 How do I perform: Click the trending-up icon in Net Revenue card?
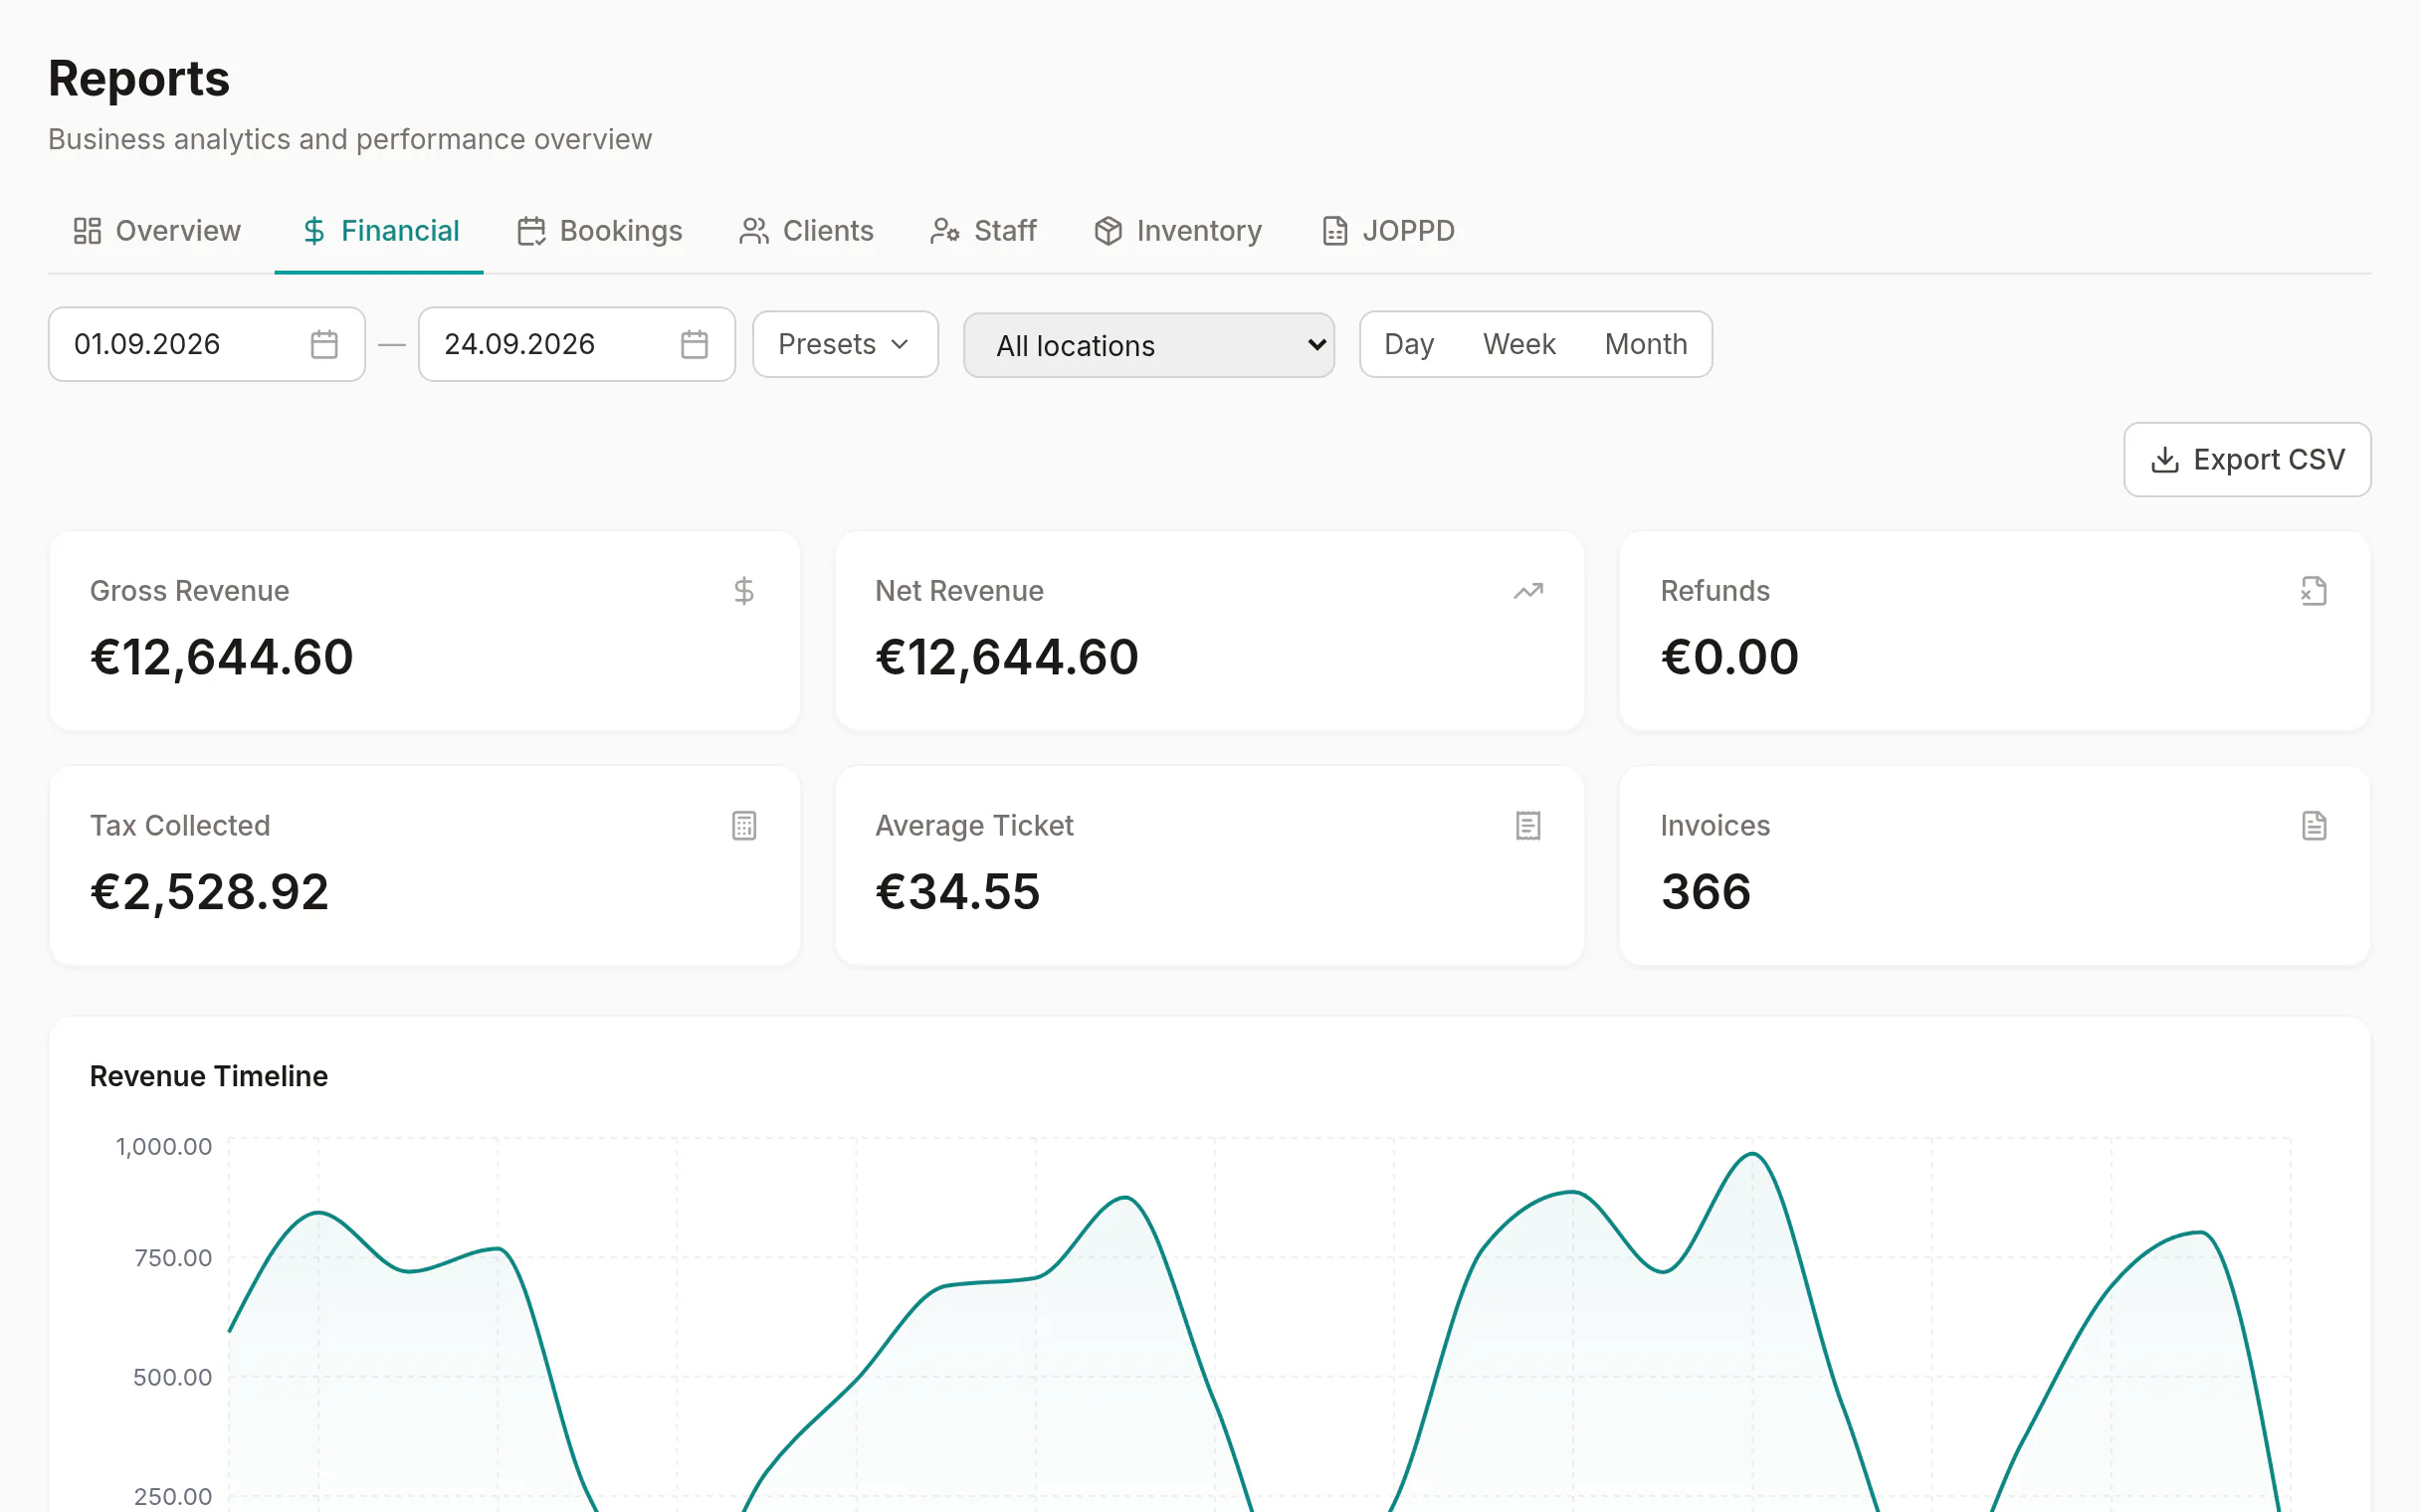(x=1528, y=591)
